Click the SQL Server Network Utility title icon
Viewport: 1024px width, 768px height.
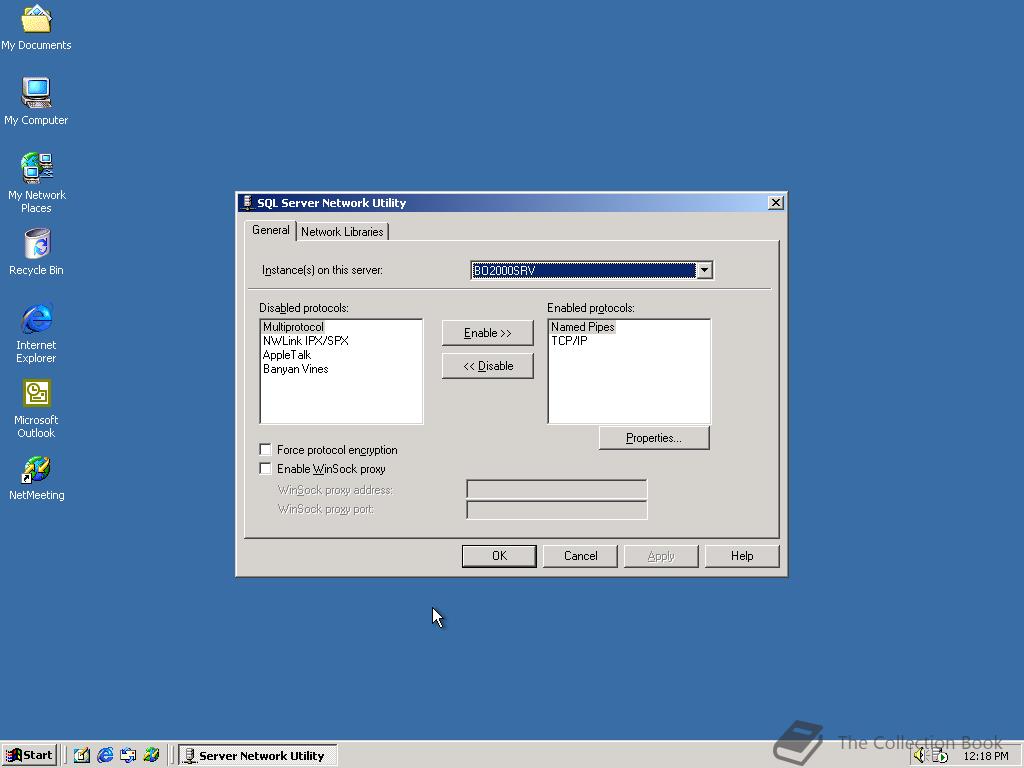coord(247,203)
